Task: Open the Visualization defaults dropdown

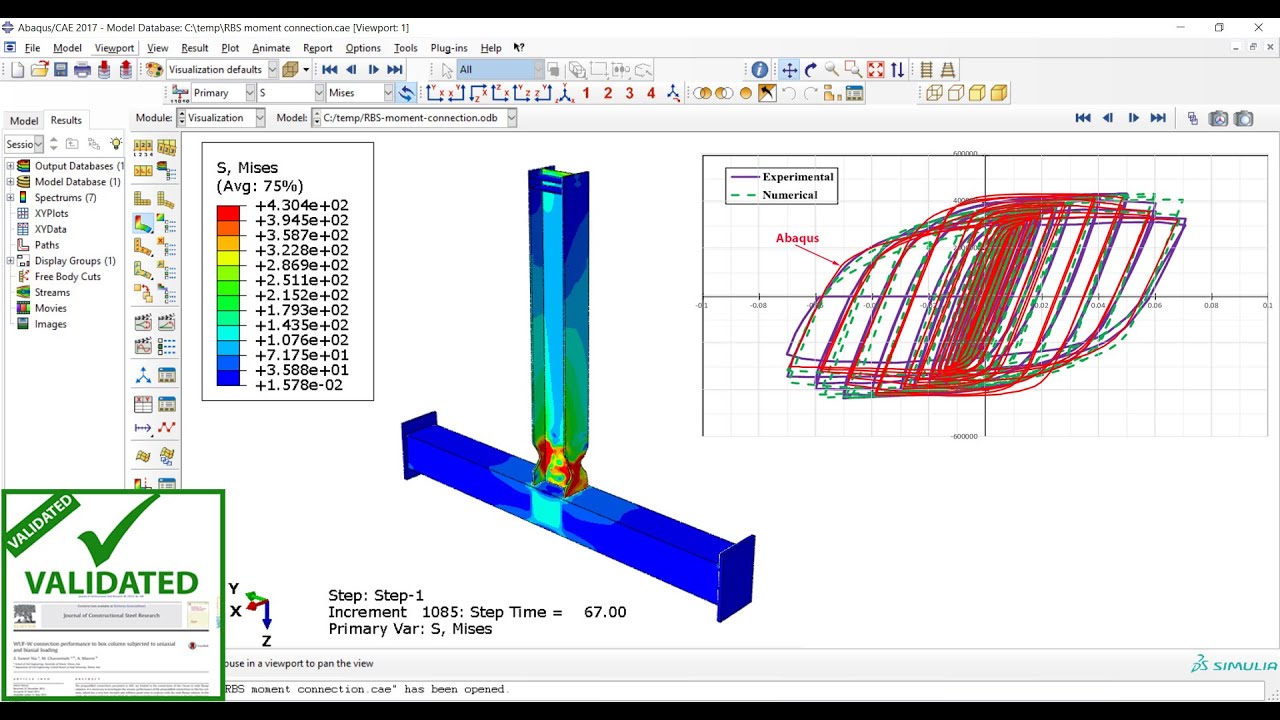Action: pos(272,69)
